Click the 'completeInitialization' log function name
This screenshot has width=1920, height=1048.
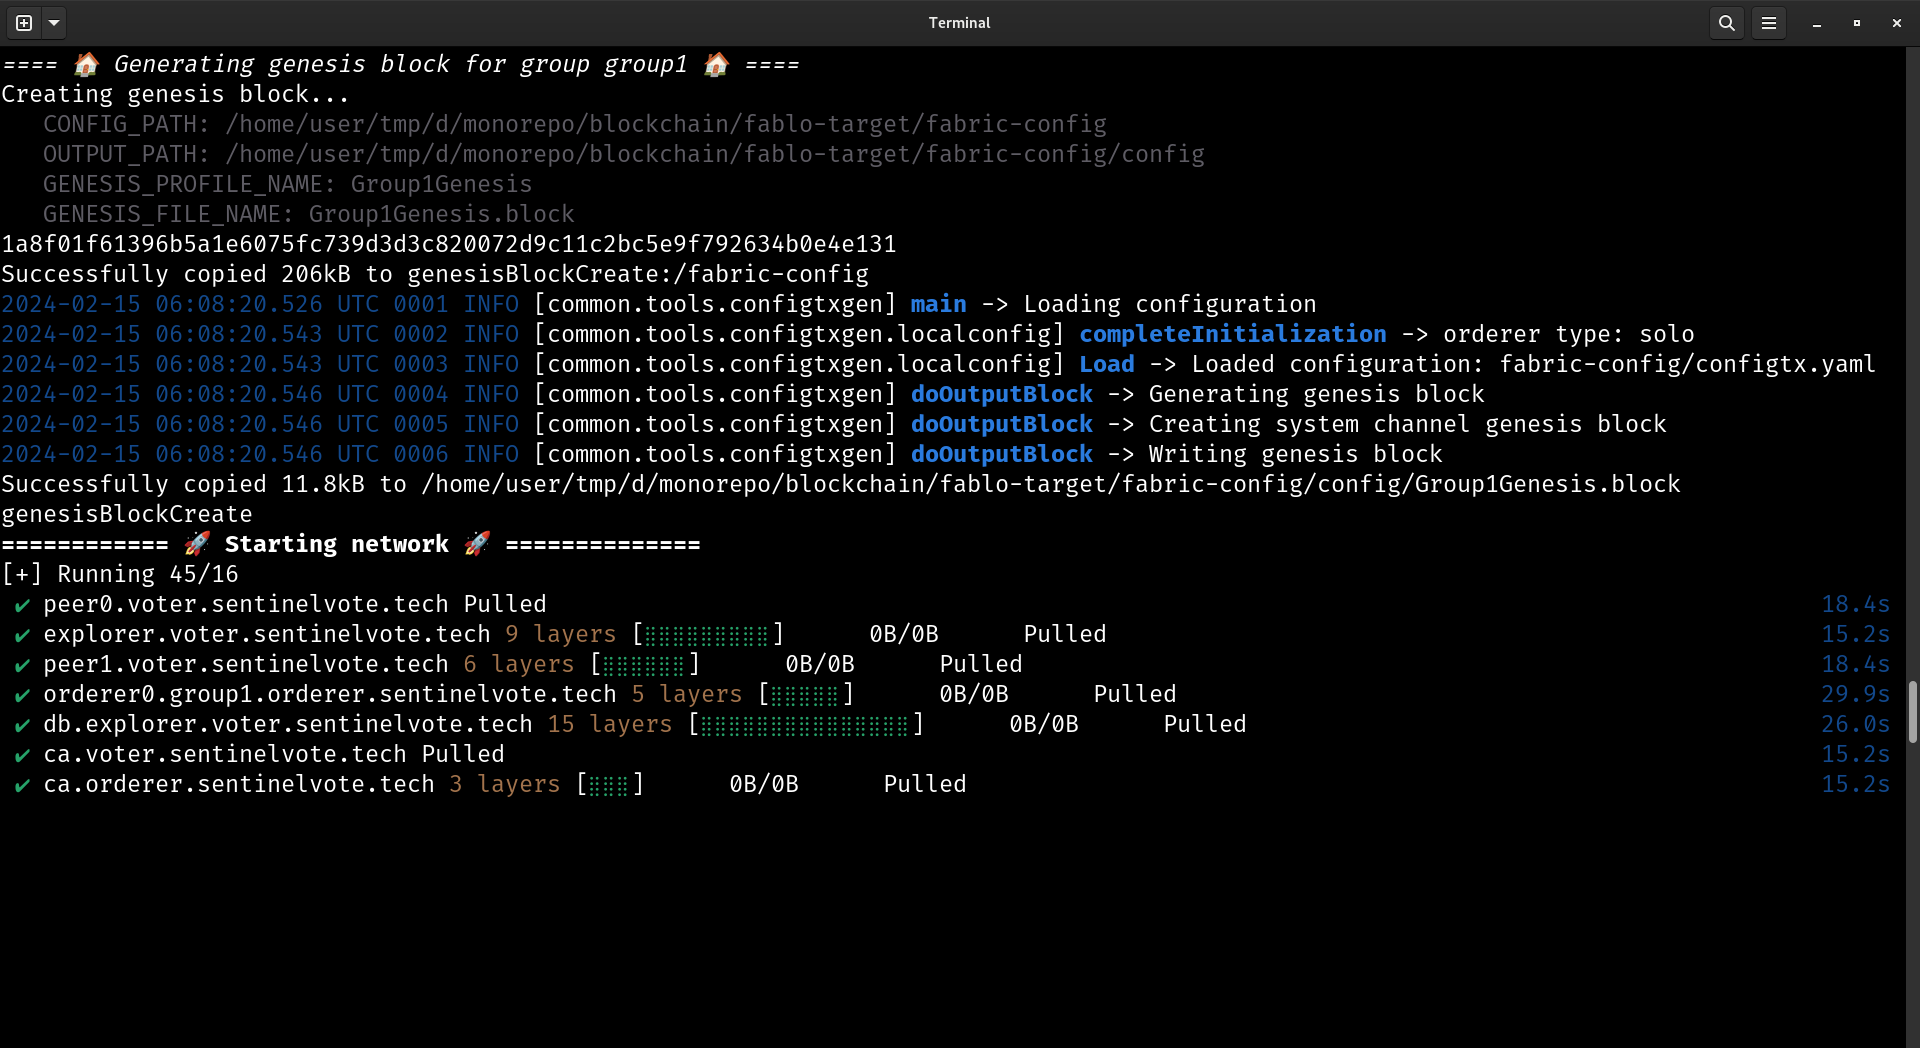(1232, 334)
